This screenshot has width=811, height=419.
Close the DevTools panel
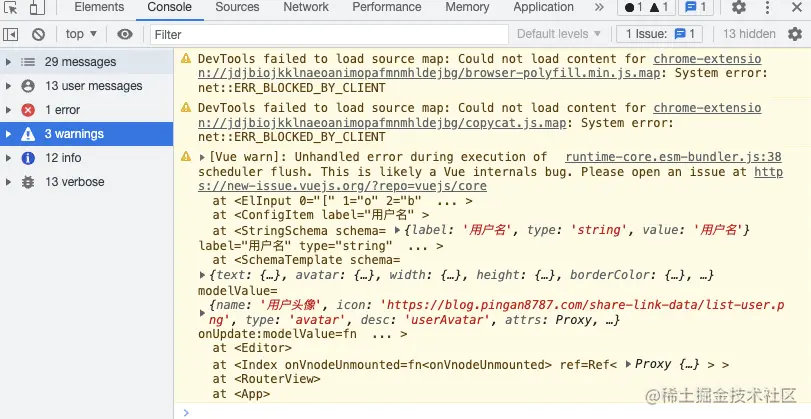(x=797, y=7)
